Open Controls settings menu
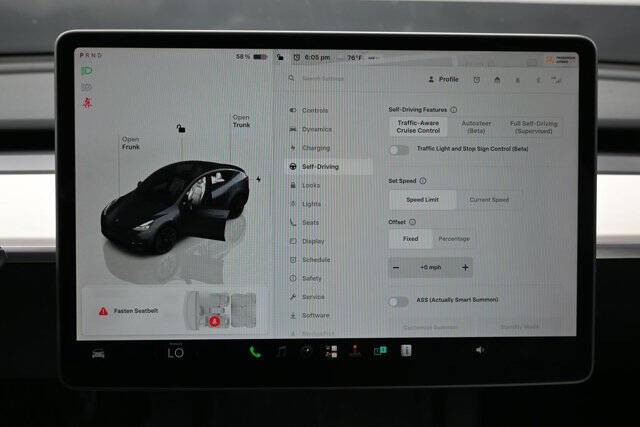The image size is (640, 427). (x=309, y=110)
